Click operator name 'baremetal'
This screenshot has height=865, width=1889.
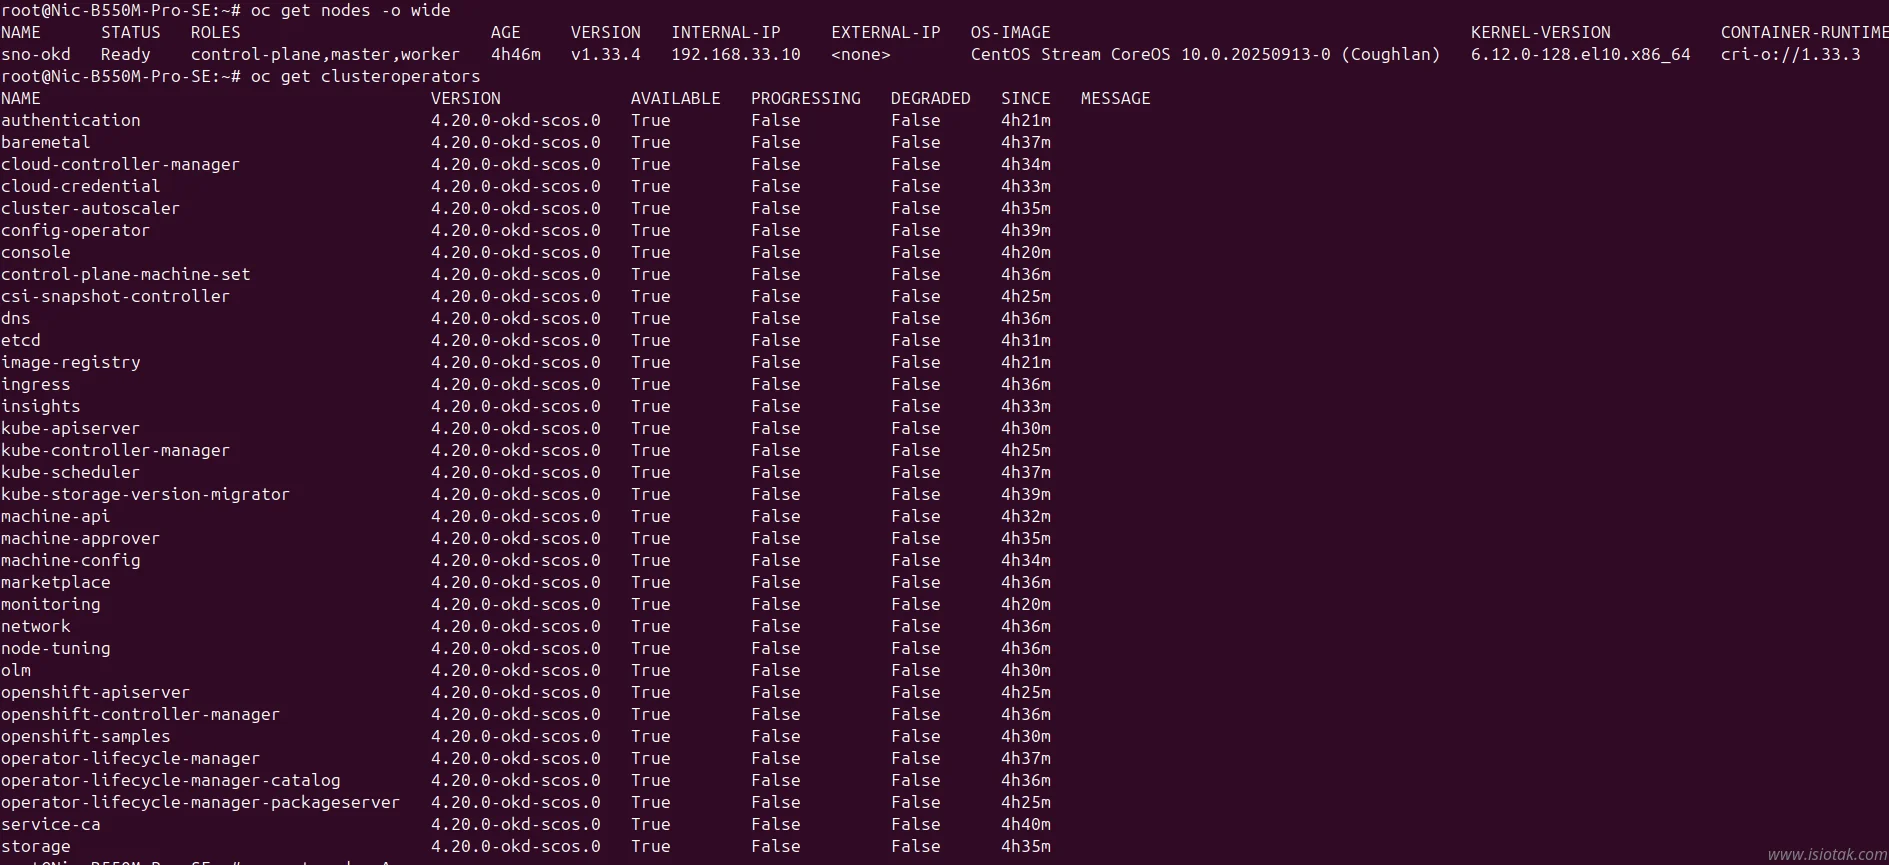46,143
